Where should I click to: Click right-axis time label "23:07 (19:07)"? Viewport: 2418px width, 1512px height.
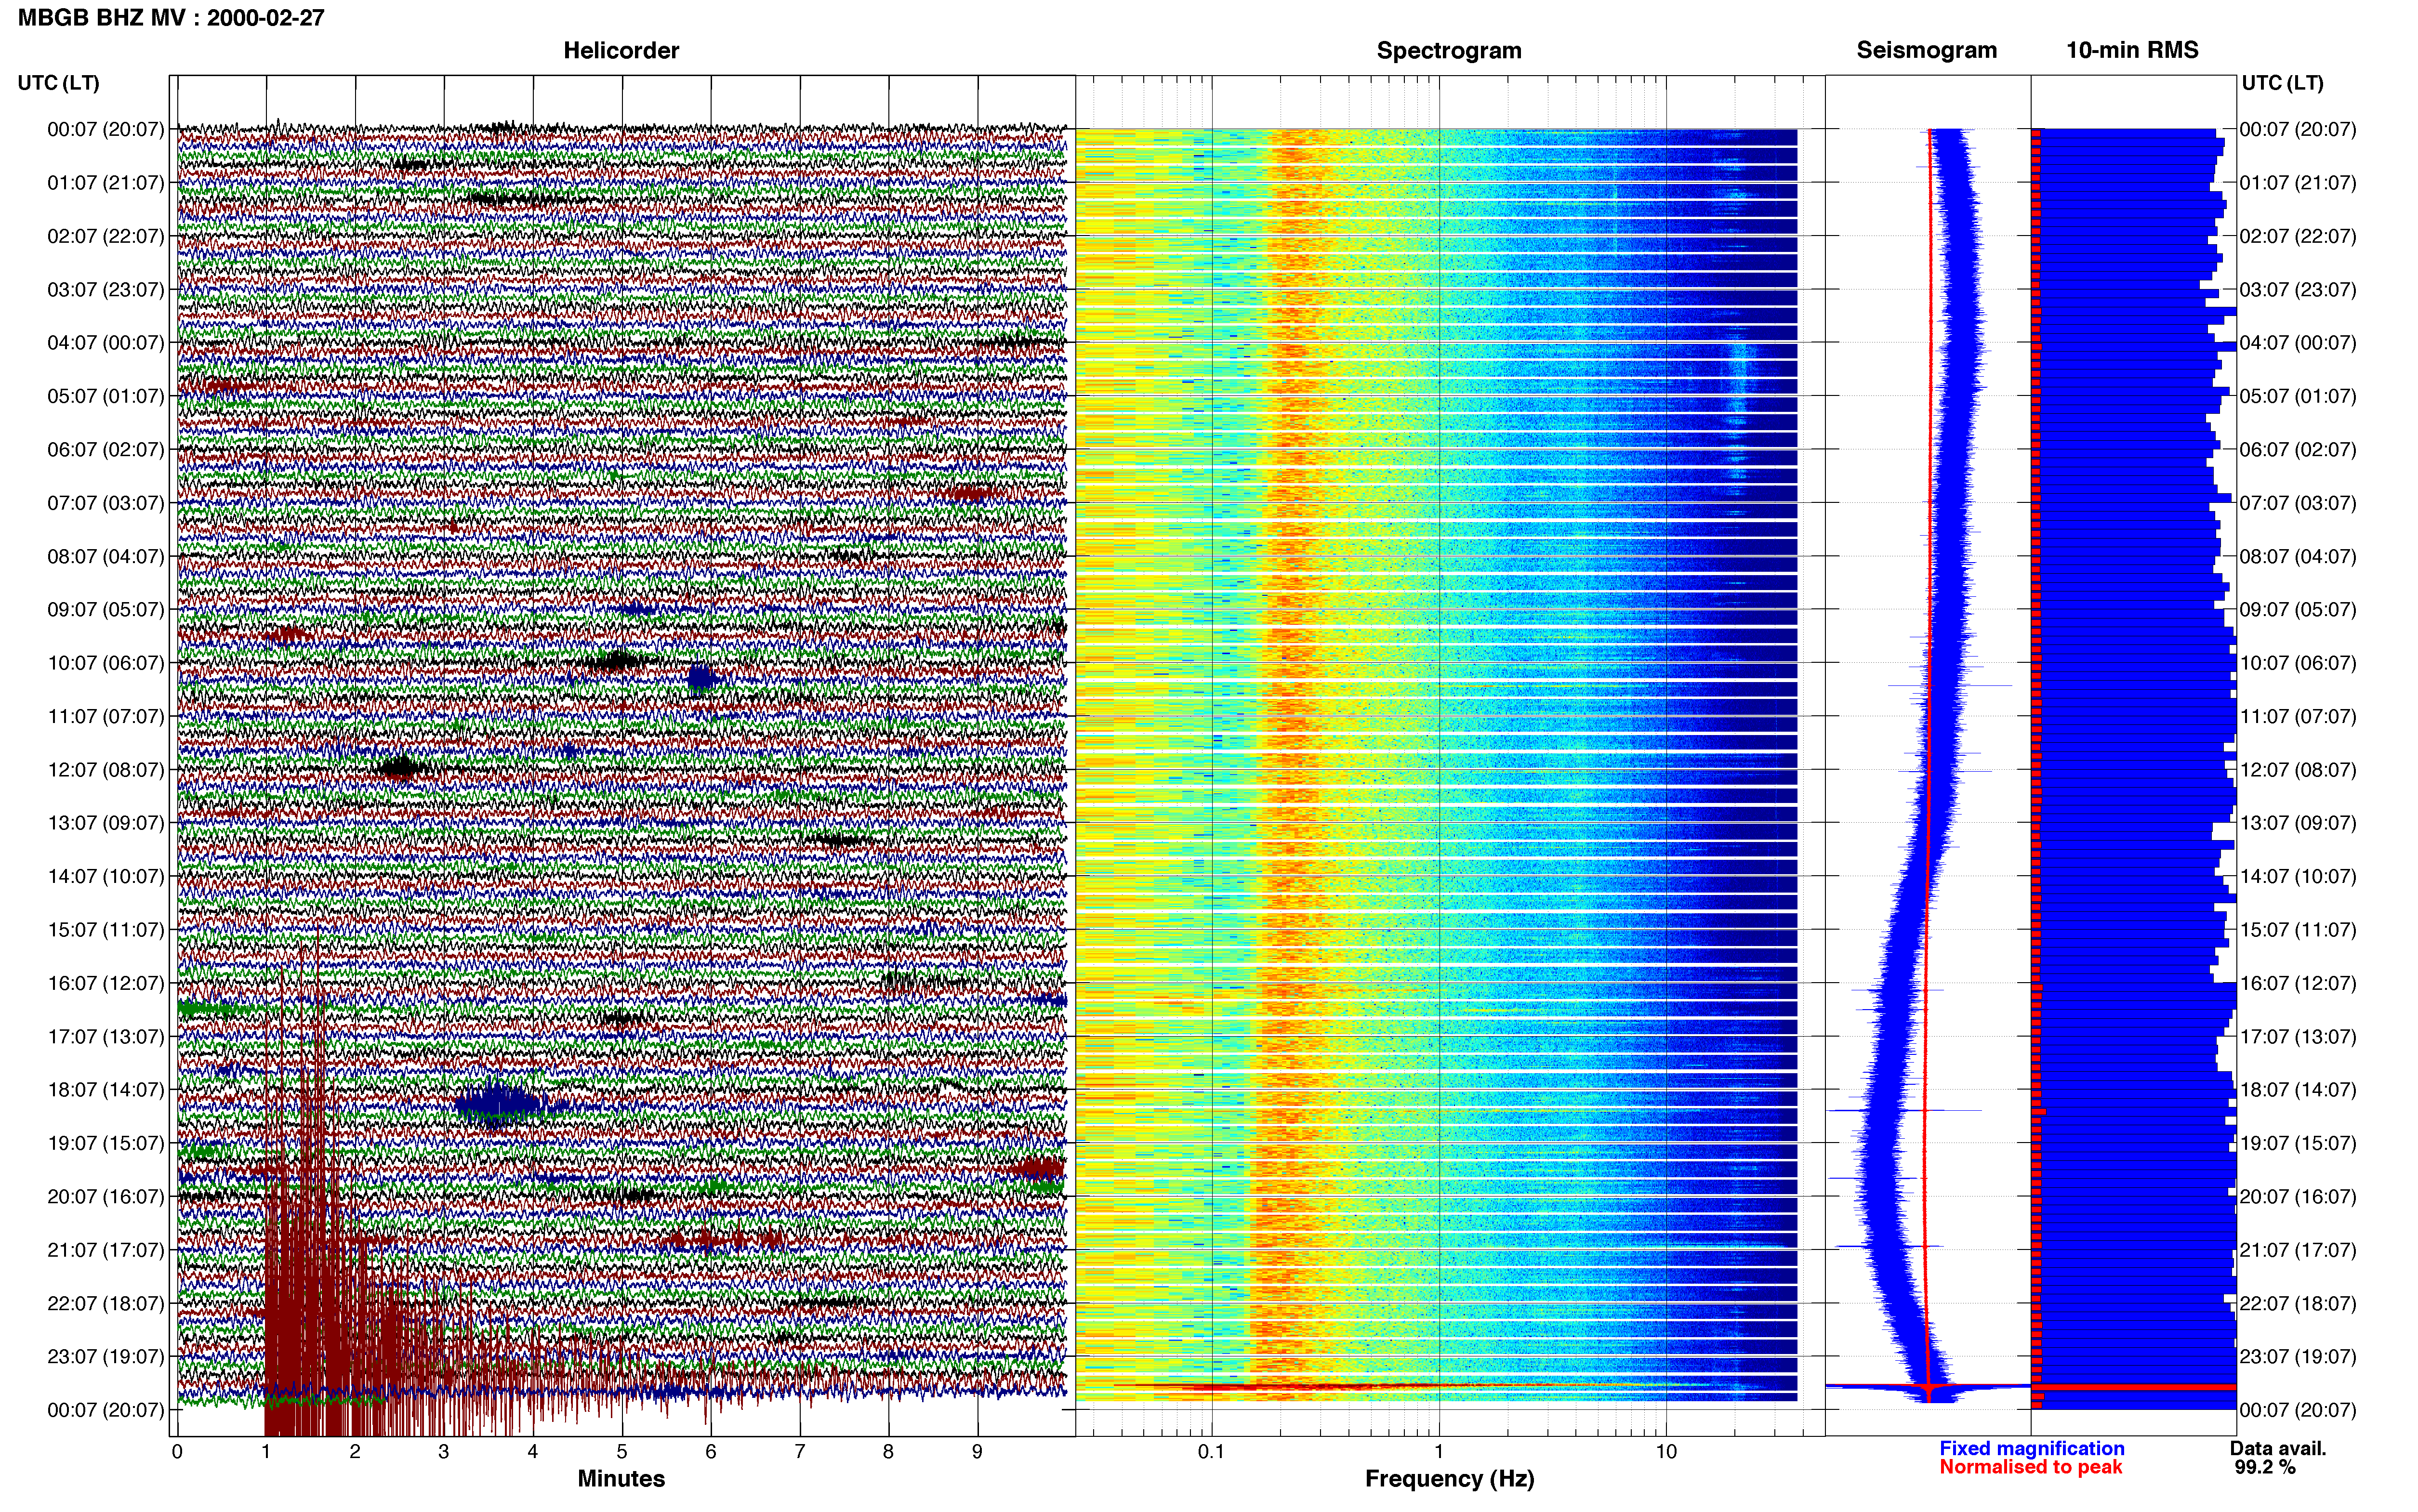pyautogui.click(x=2298, y=1357)
